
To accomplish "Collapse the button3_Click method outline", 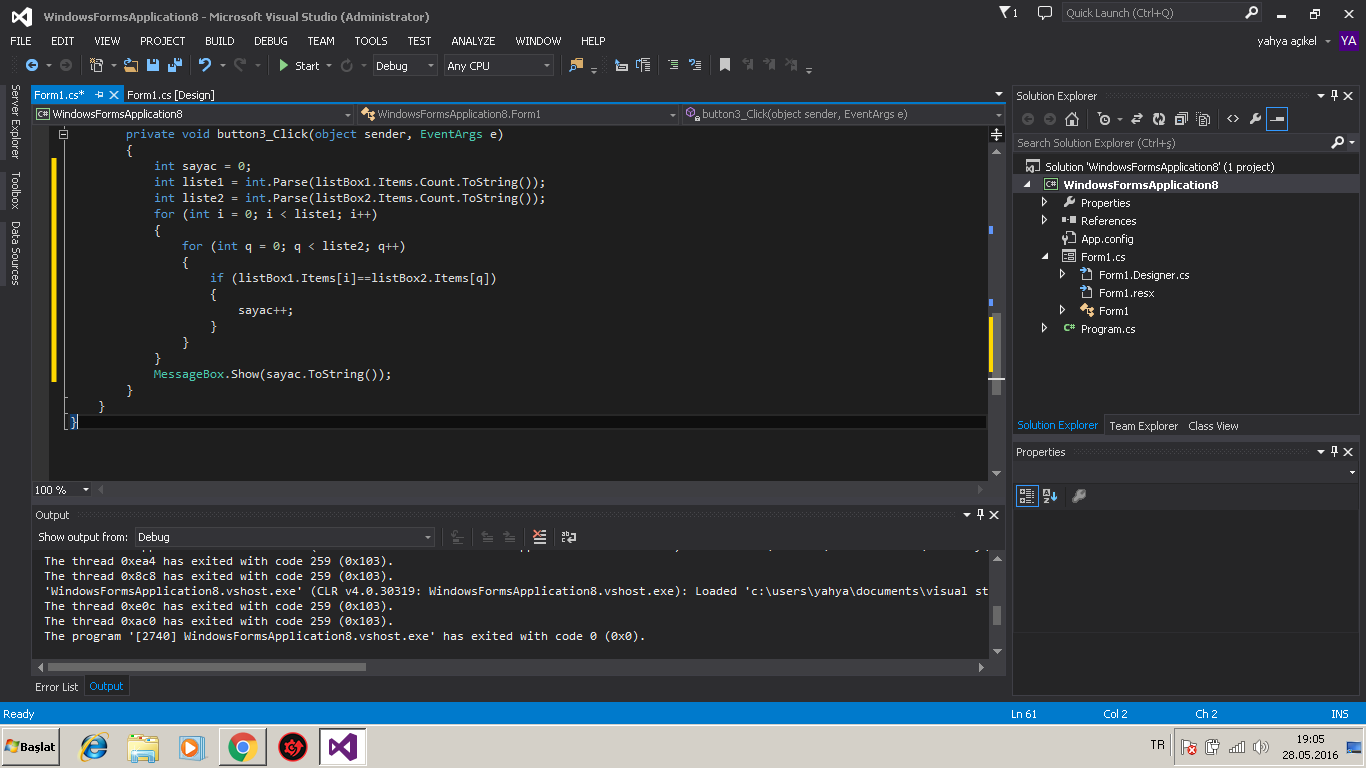I will (64, 134).
